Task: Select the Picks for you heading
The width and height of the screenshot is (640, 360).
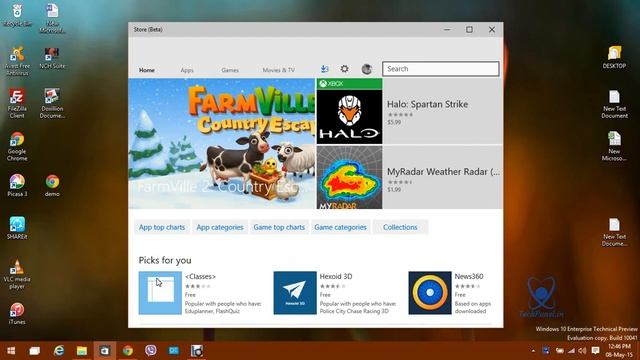Action: (x=165, y=260)
